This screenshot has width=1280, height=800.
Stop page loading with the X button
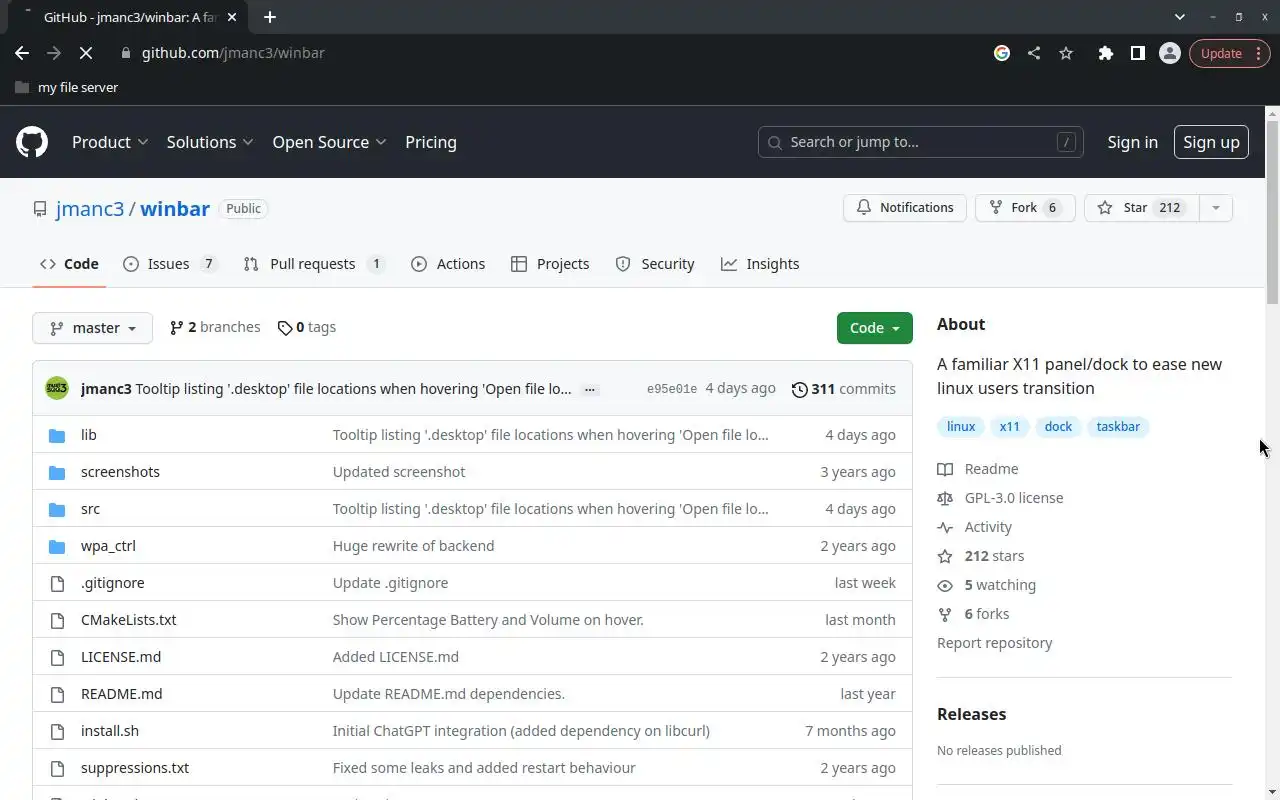(x=86, y=53)
